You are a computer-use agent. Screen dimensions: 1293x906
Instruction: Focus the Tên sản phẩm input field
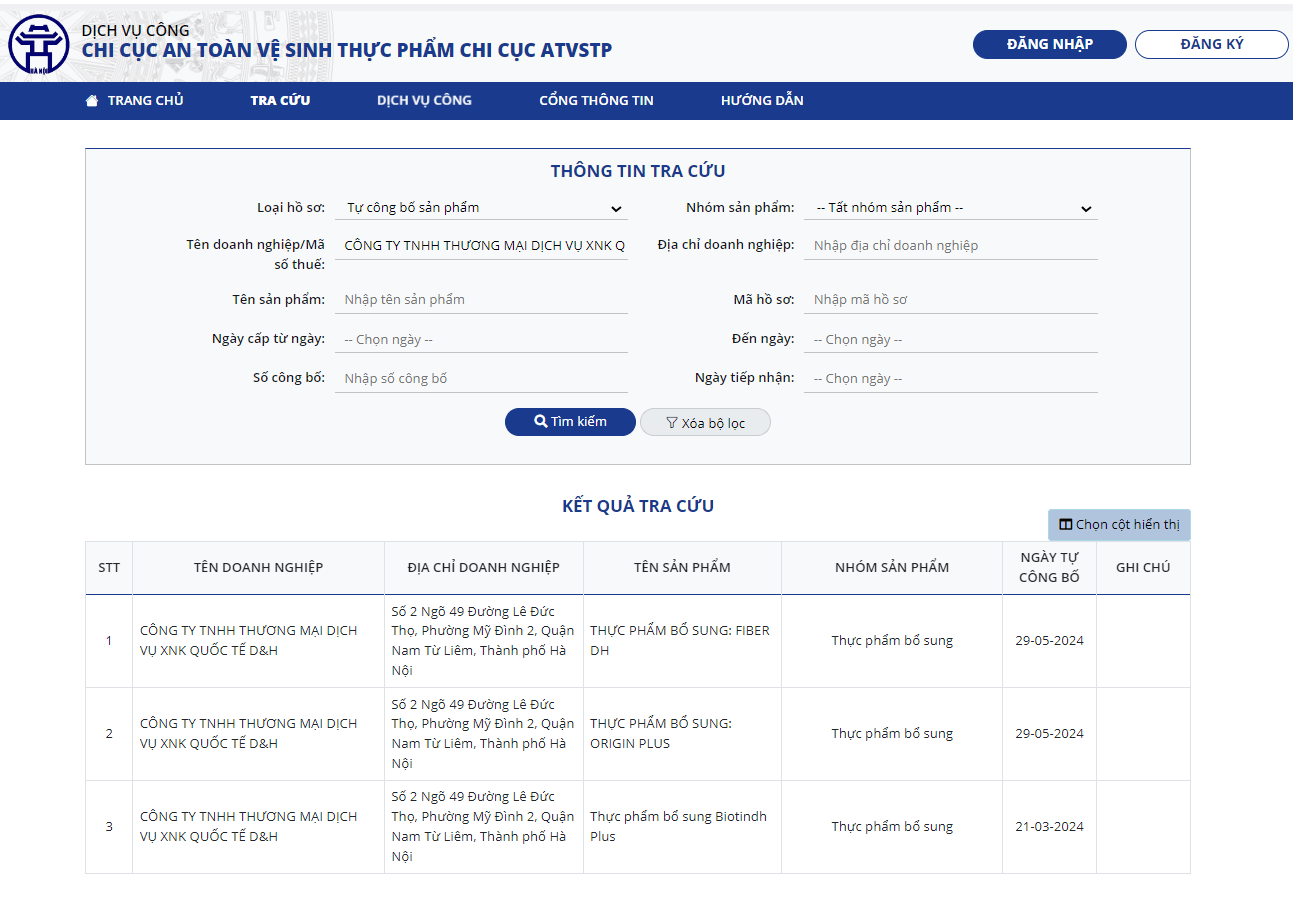481,300
